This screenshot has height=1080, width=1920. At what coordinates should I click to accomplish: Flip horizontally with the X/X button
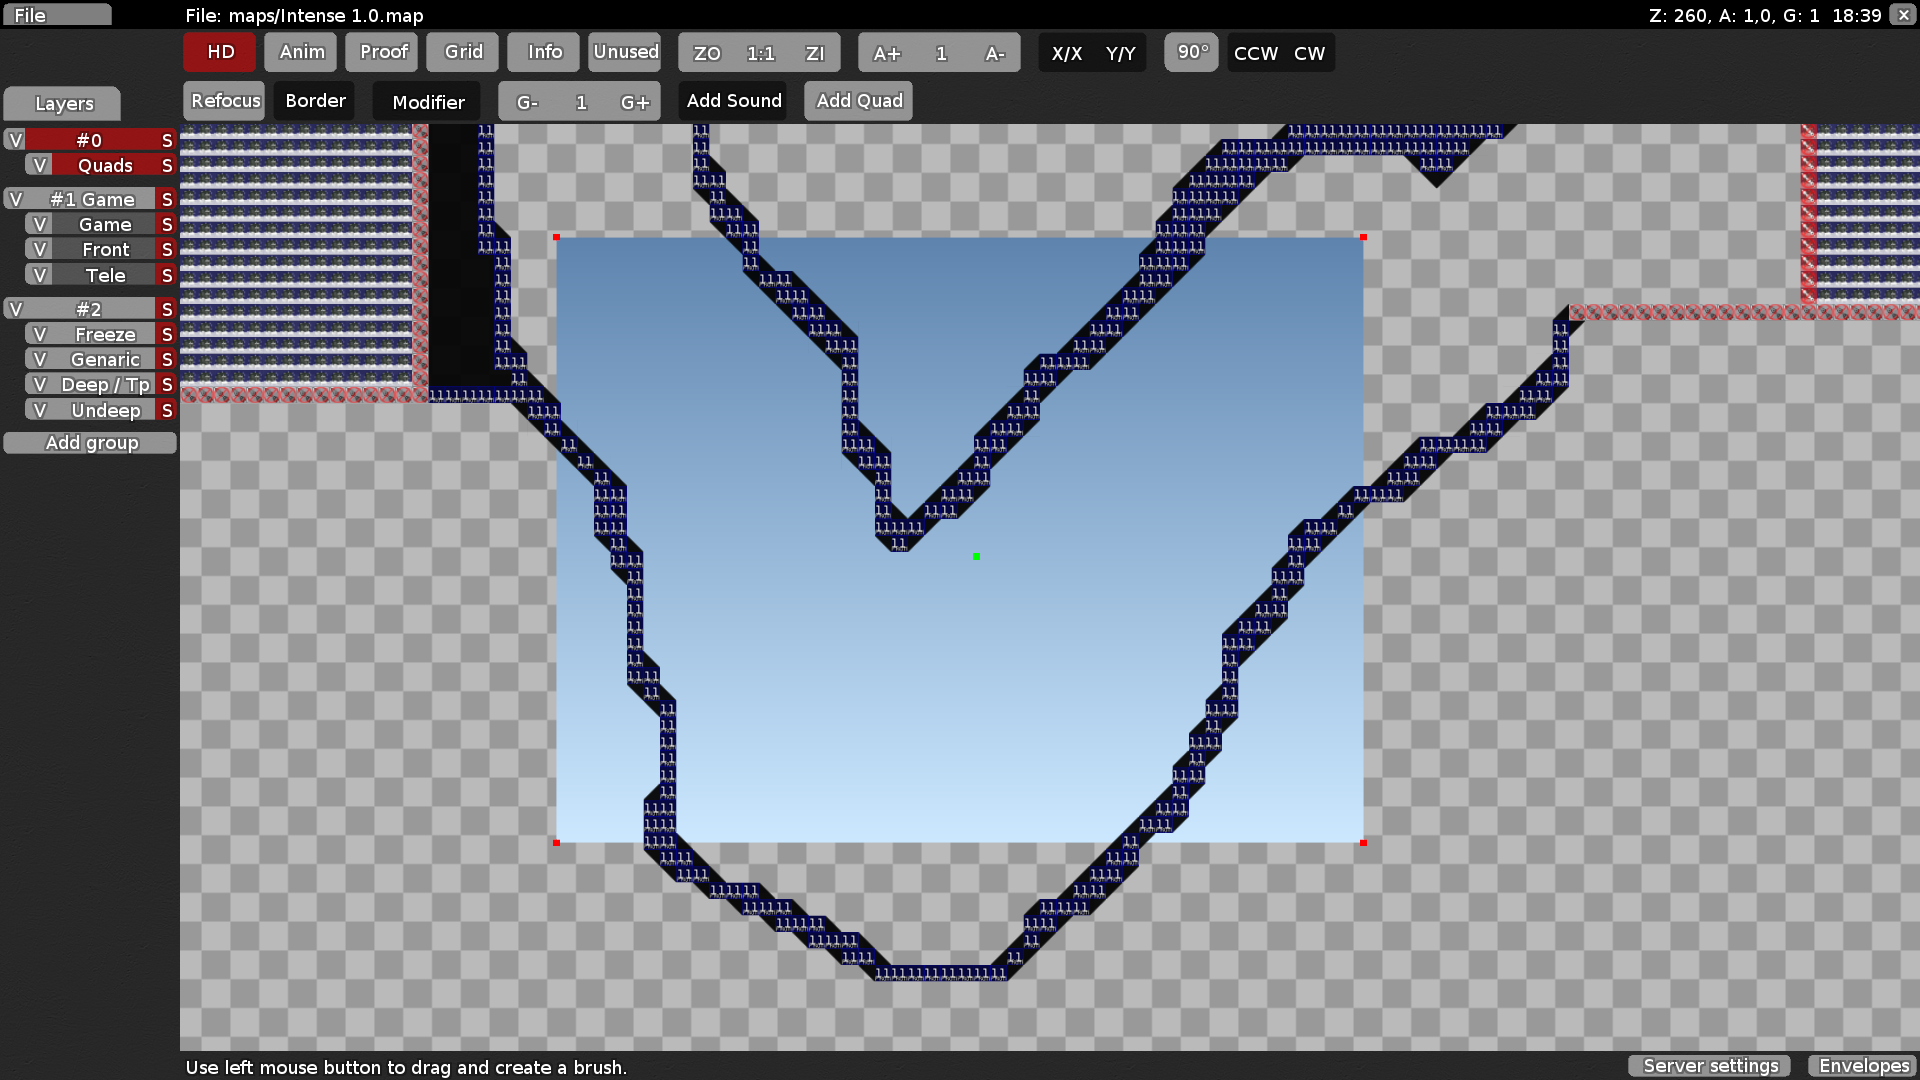pos(1066,53)
